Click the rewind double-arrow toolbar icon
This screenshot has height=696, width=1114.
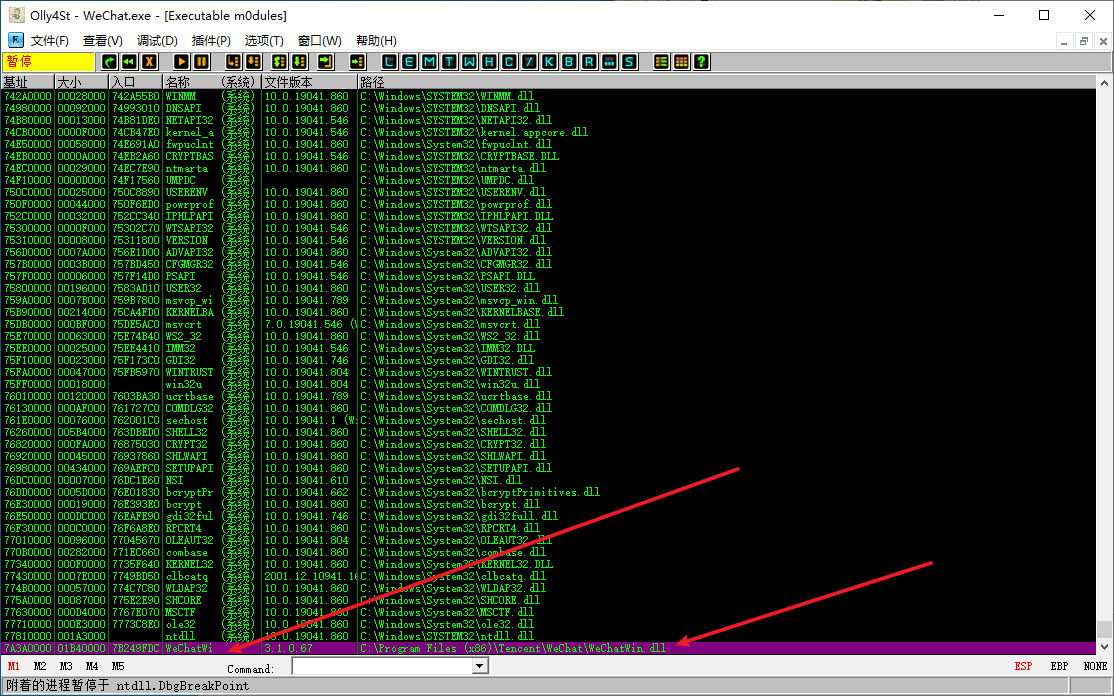pos(129,62)
